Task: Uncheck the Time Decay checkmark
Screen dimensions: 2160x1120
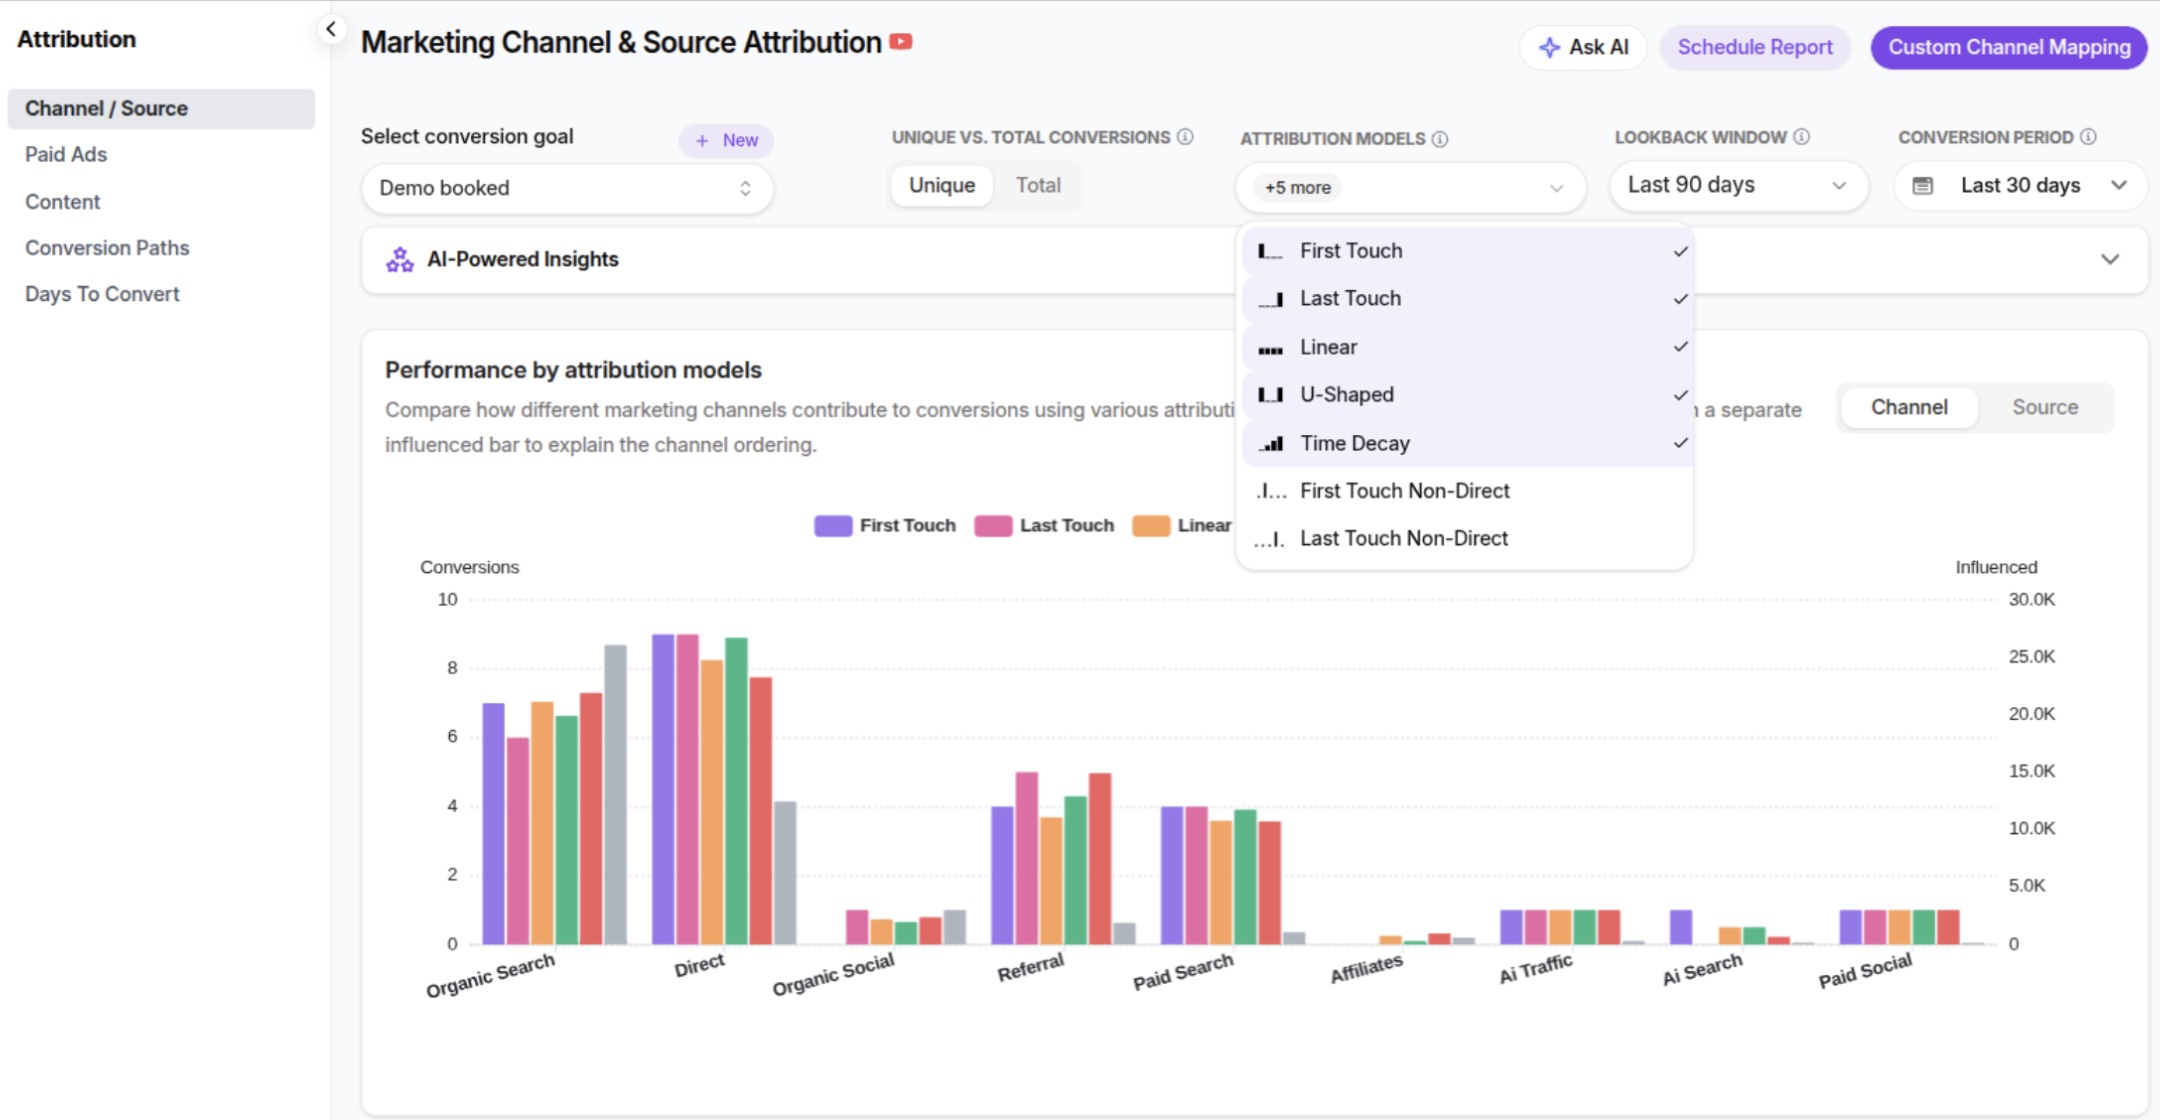Action: (x=1680, y=443)
